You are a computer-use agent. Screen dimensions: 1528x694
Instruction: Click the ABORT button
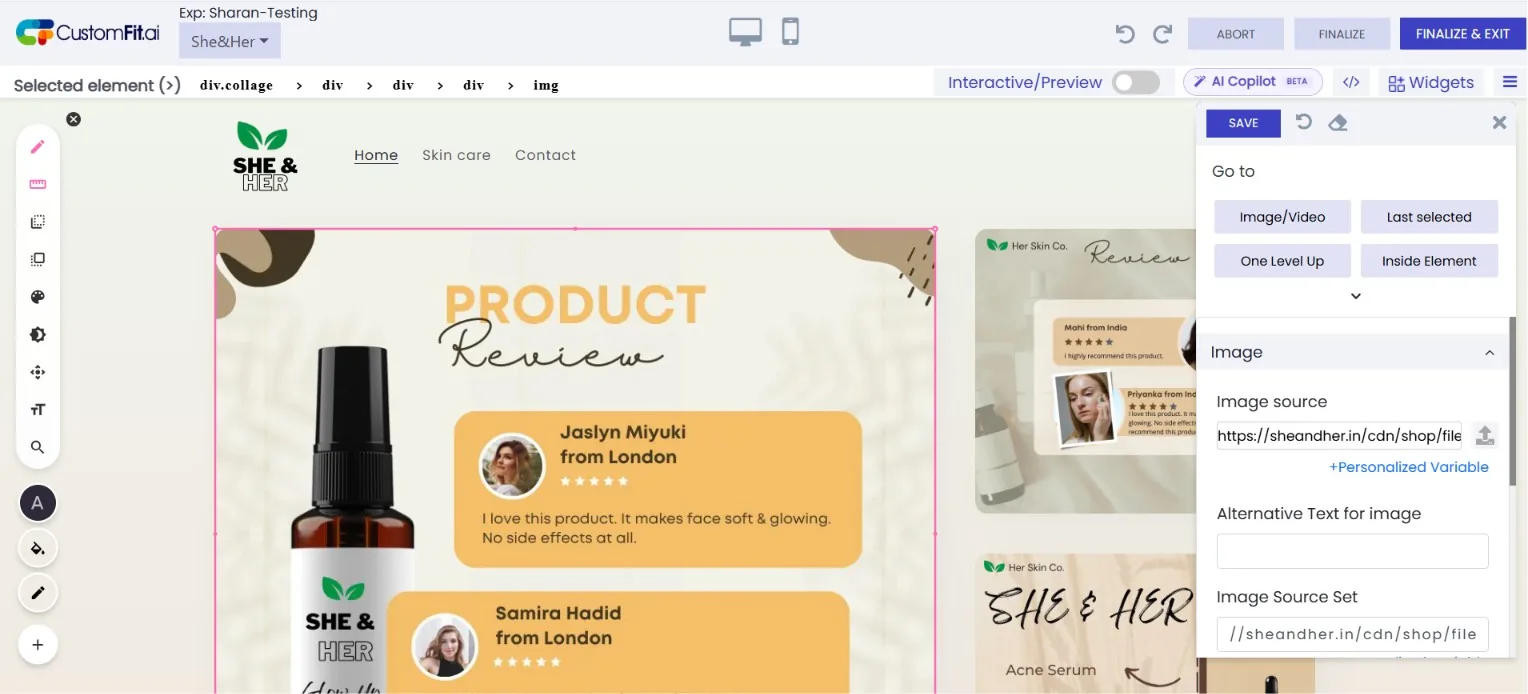[x=1236, y=34]
